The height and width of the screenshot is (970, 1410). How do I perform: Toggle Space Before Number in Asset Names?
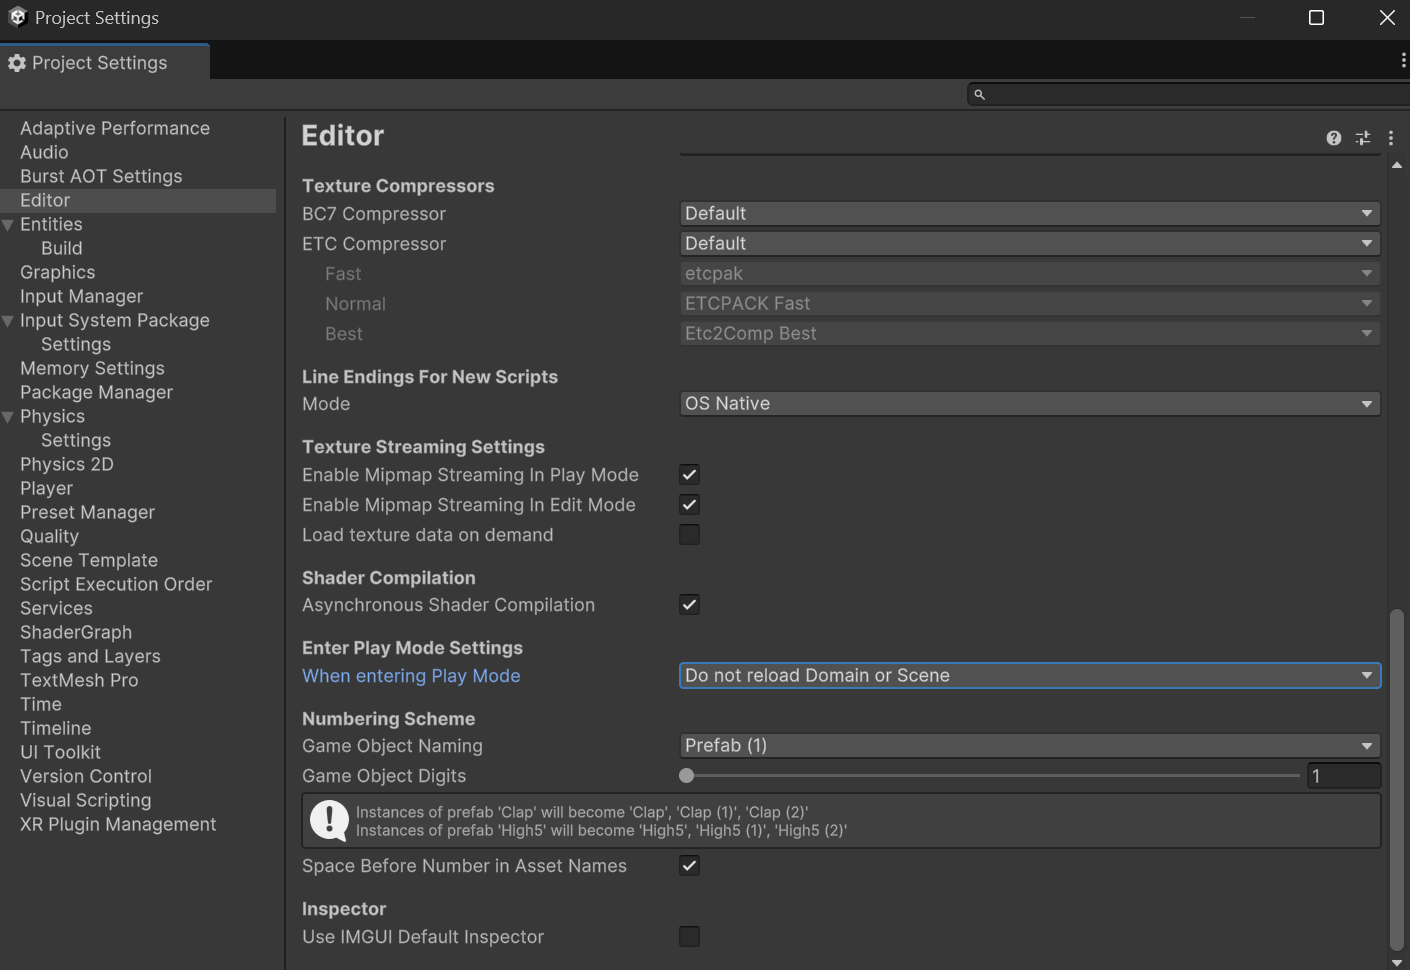pos(689,866)
